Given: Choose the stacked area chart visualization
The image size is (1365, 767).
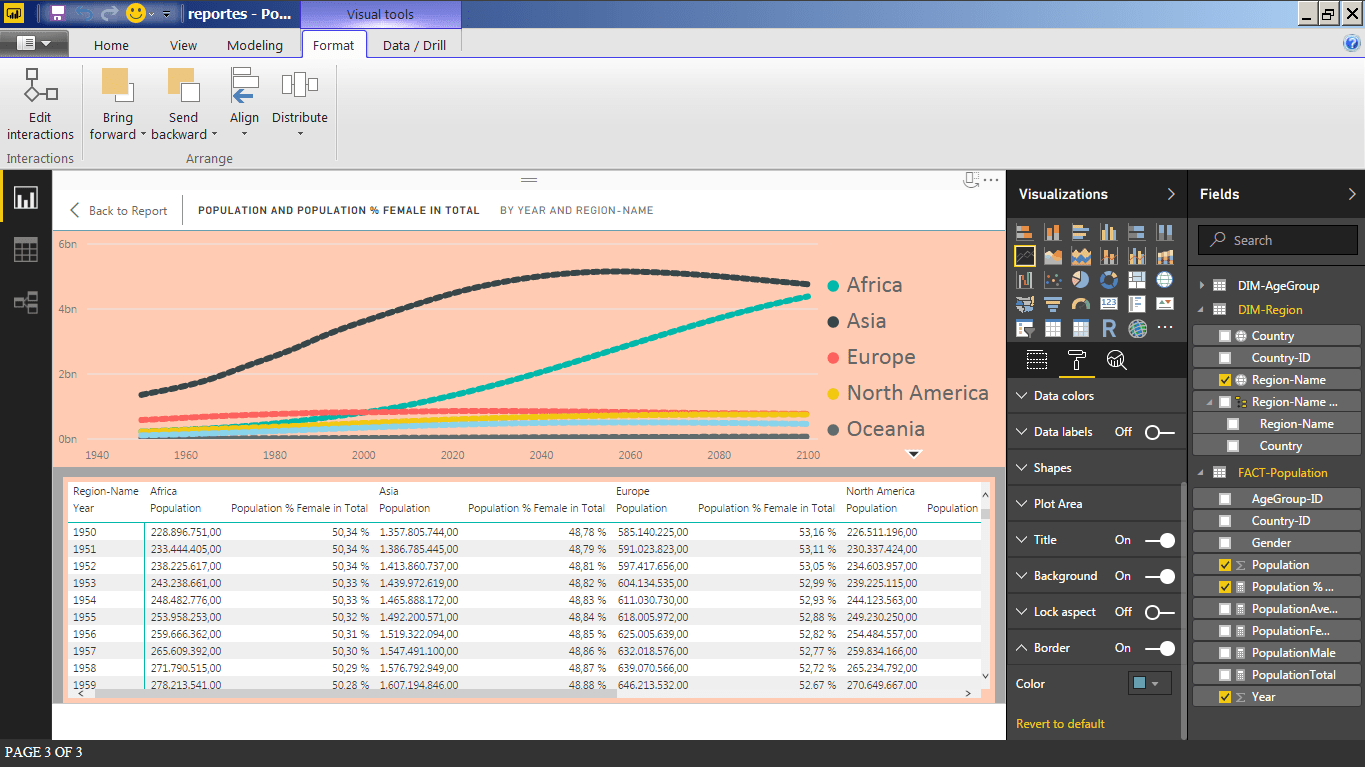Looking at the screenshot, I should coord(1081,256).
